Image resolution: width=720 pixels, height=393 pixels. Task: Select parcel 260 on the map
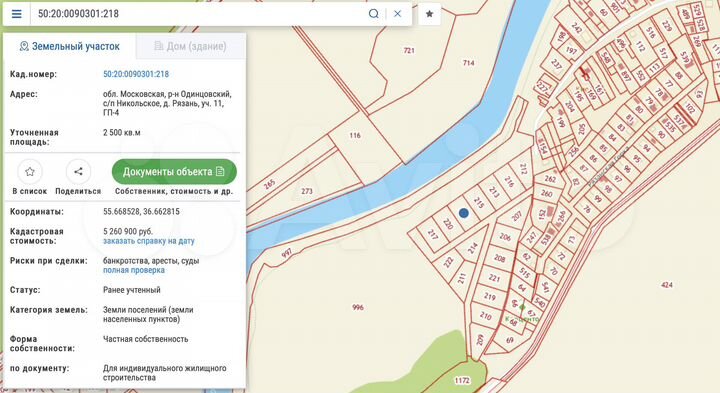point(546,193)
